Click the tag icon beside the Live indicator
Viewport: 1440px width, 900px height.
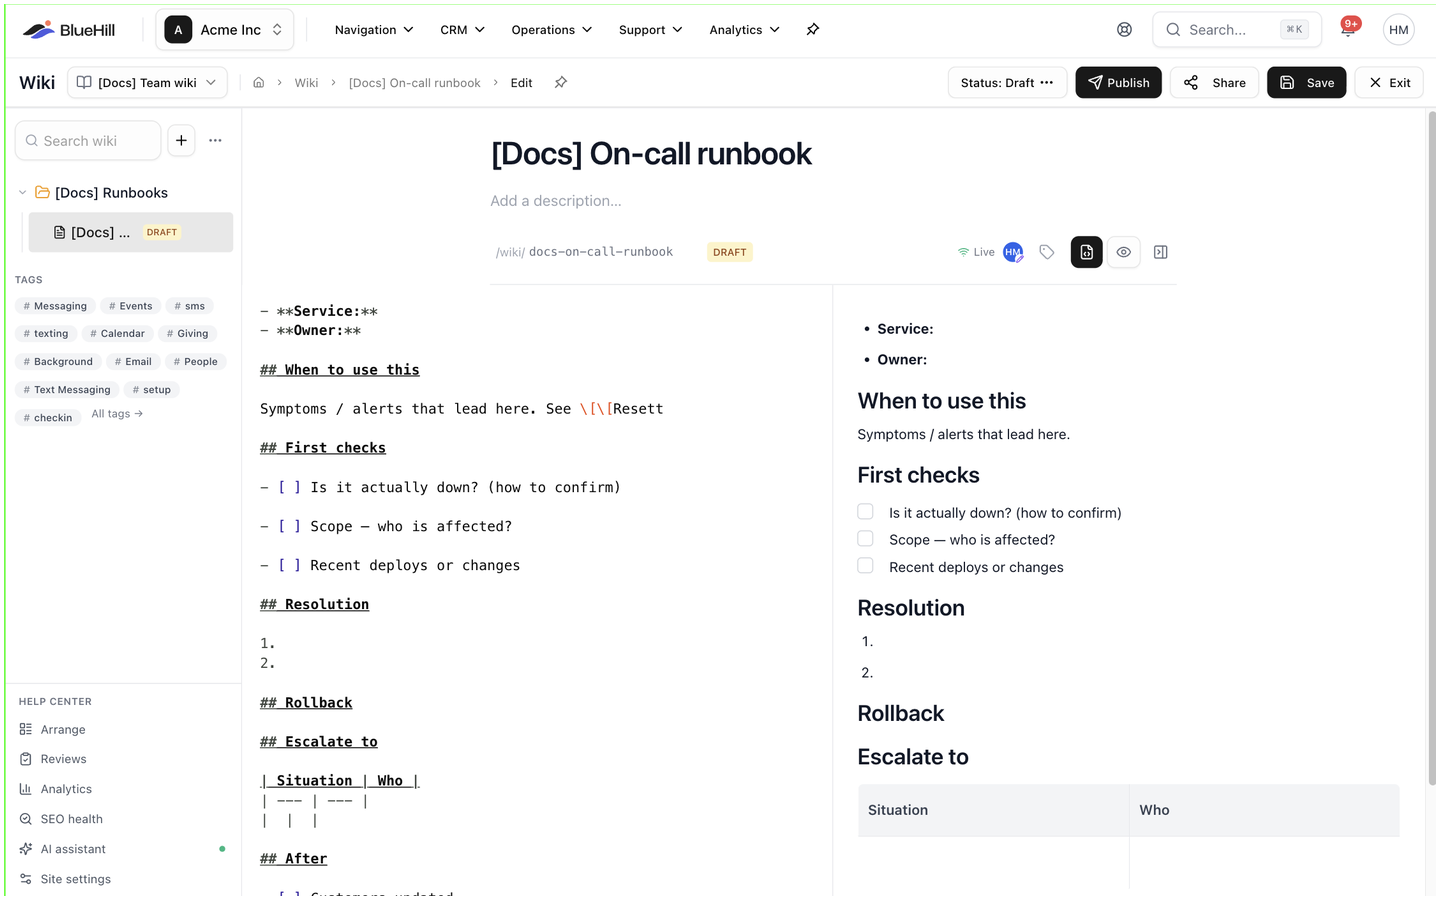coord(1047,252)
